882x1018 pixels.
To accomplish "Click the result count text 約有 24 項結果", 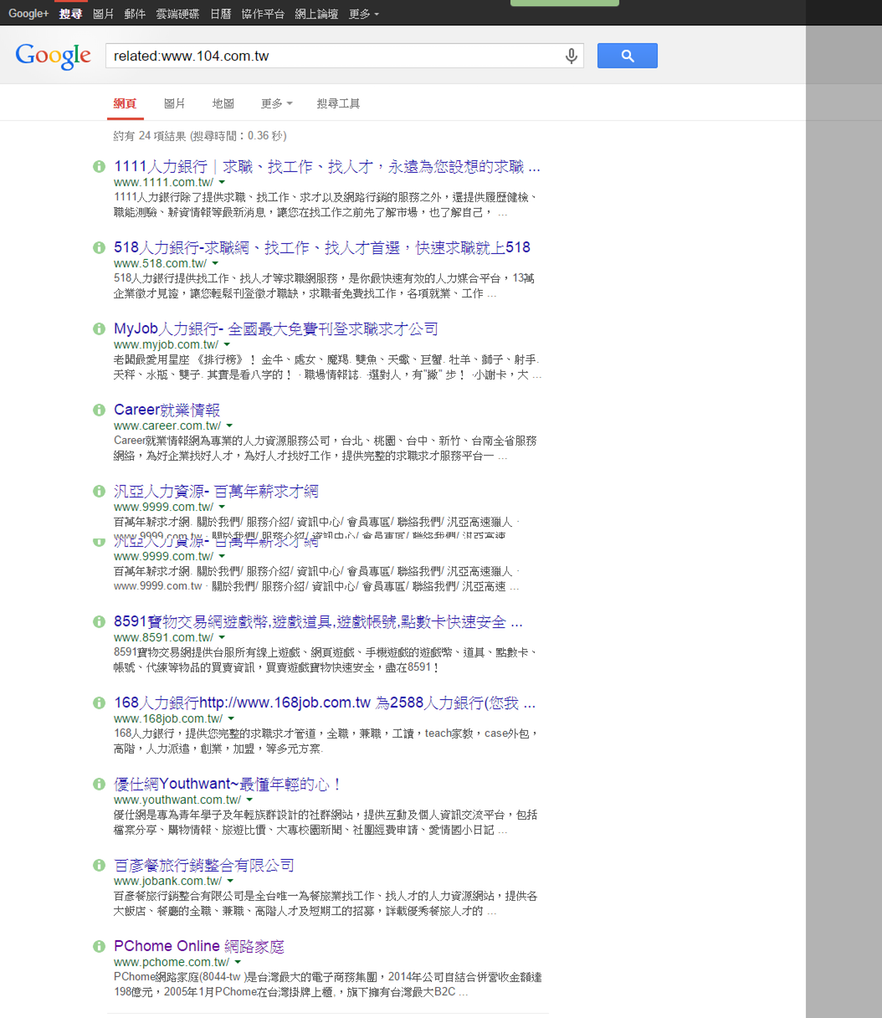I will click(149, 136).
